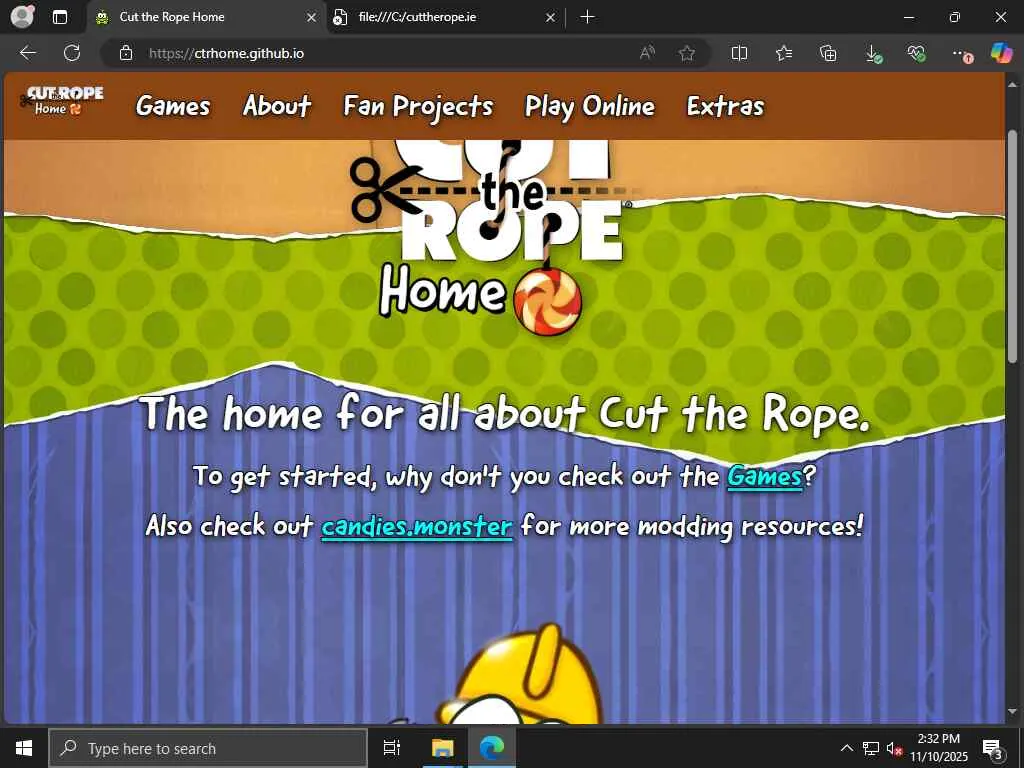Launch the Copilot icon
The image size is (1024, 768).
1002,53
